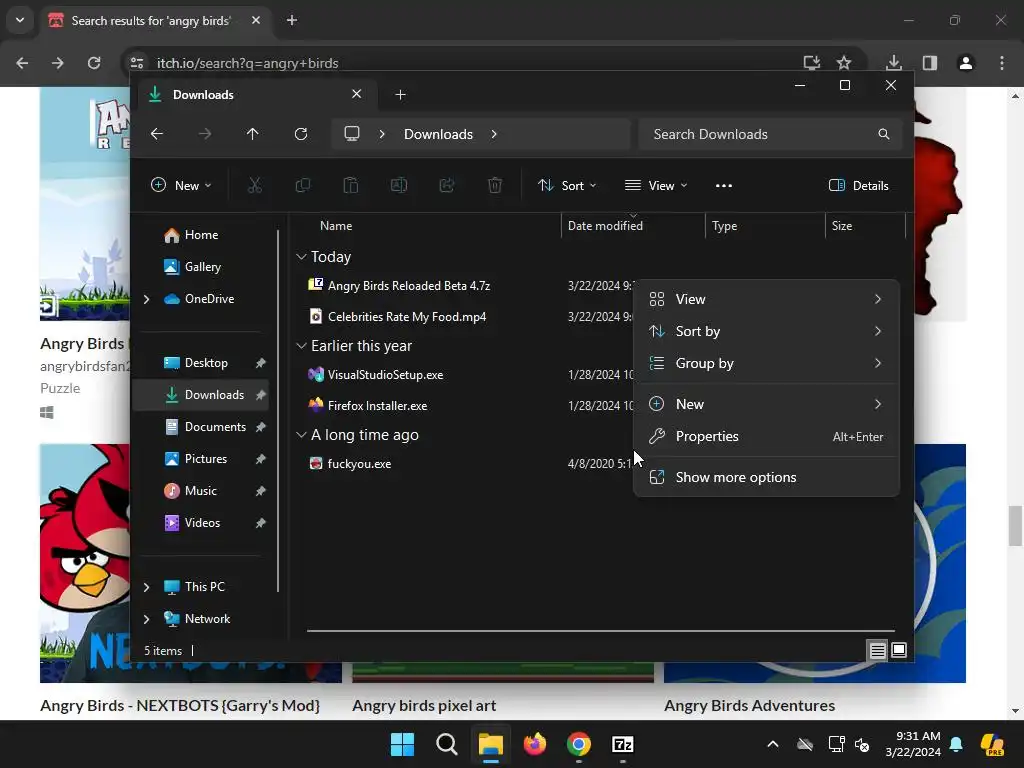Select Home in navigation pane

coord(200,235)
